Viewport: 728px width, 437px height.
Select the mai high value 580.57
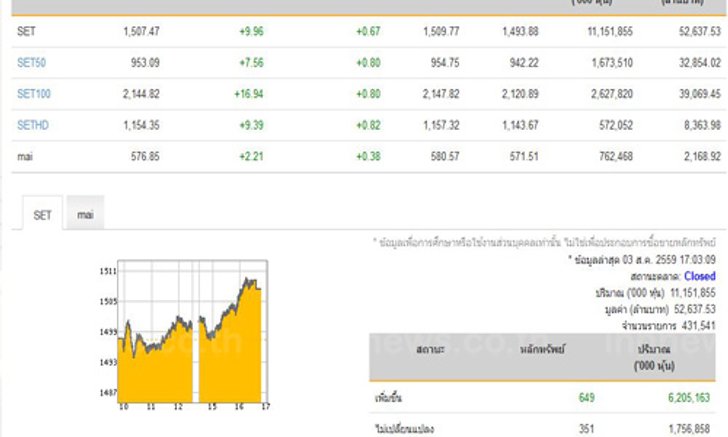click(445, 157)
